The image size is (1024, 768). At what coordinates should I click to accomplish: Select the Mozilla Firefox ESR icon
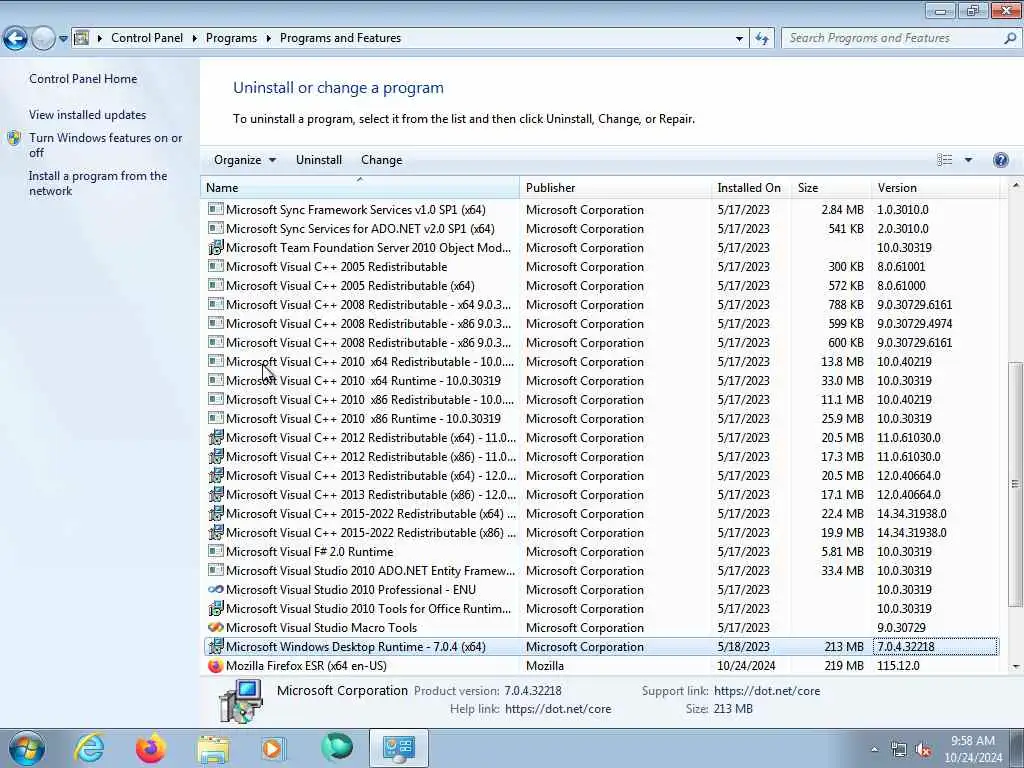[x=215, y=665]
